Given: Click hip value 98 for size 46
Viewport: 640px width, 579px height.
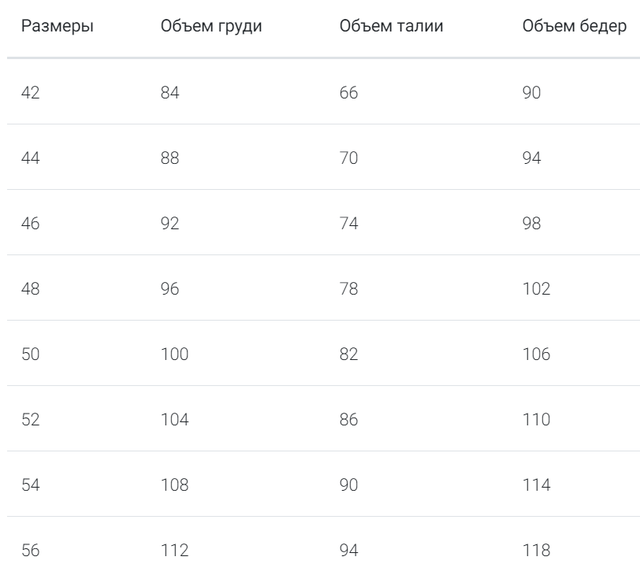Looking at the screenshot, I should tap(531, 223).
